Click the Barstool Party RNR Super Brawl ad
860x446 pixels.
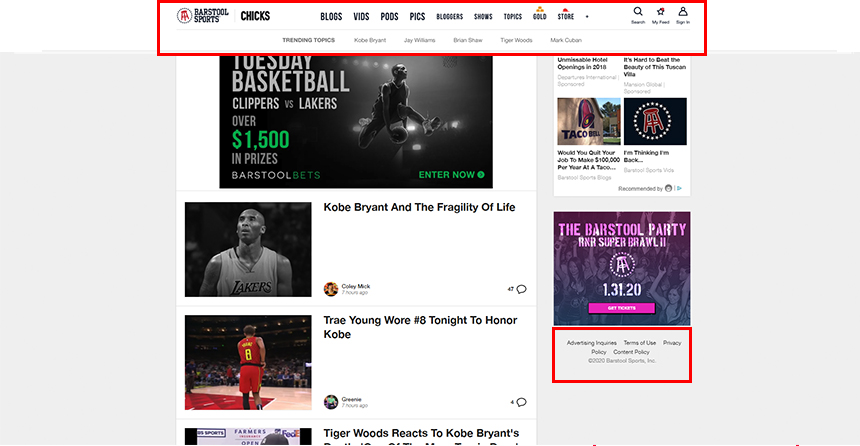tap(622, 268)
